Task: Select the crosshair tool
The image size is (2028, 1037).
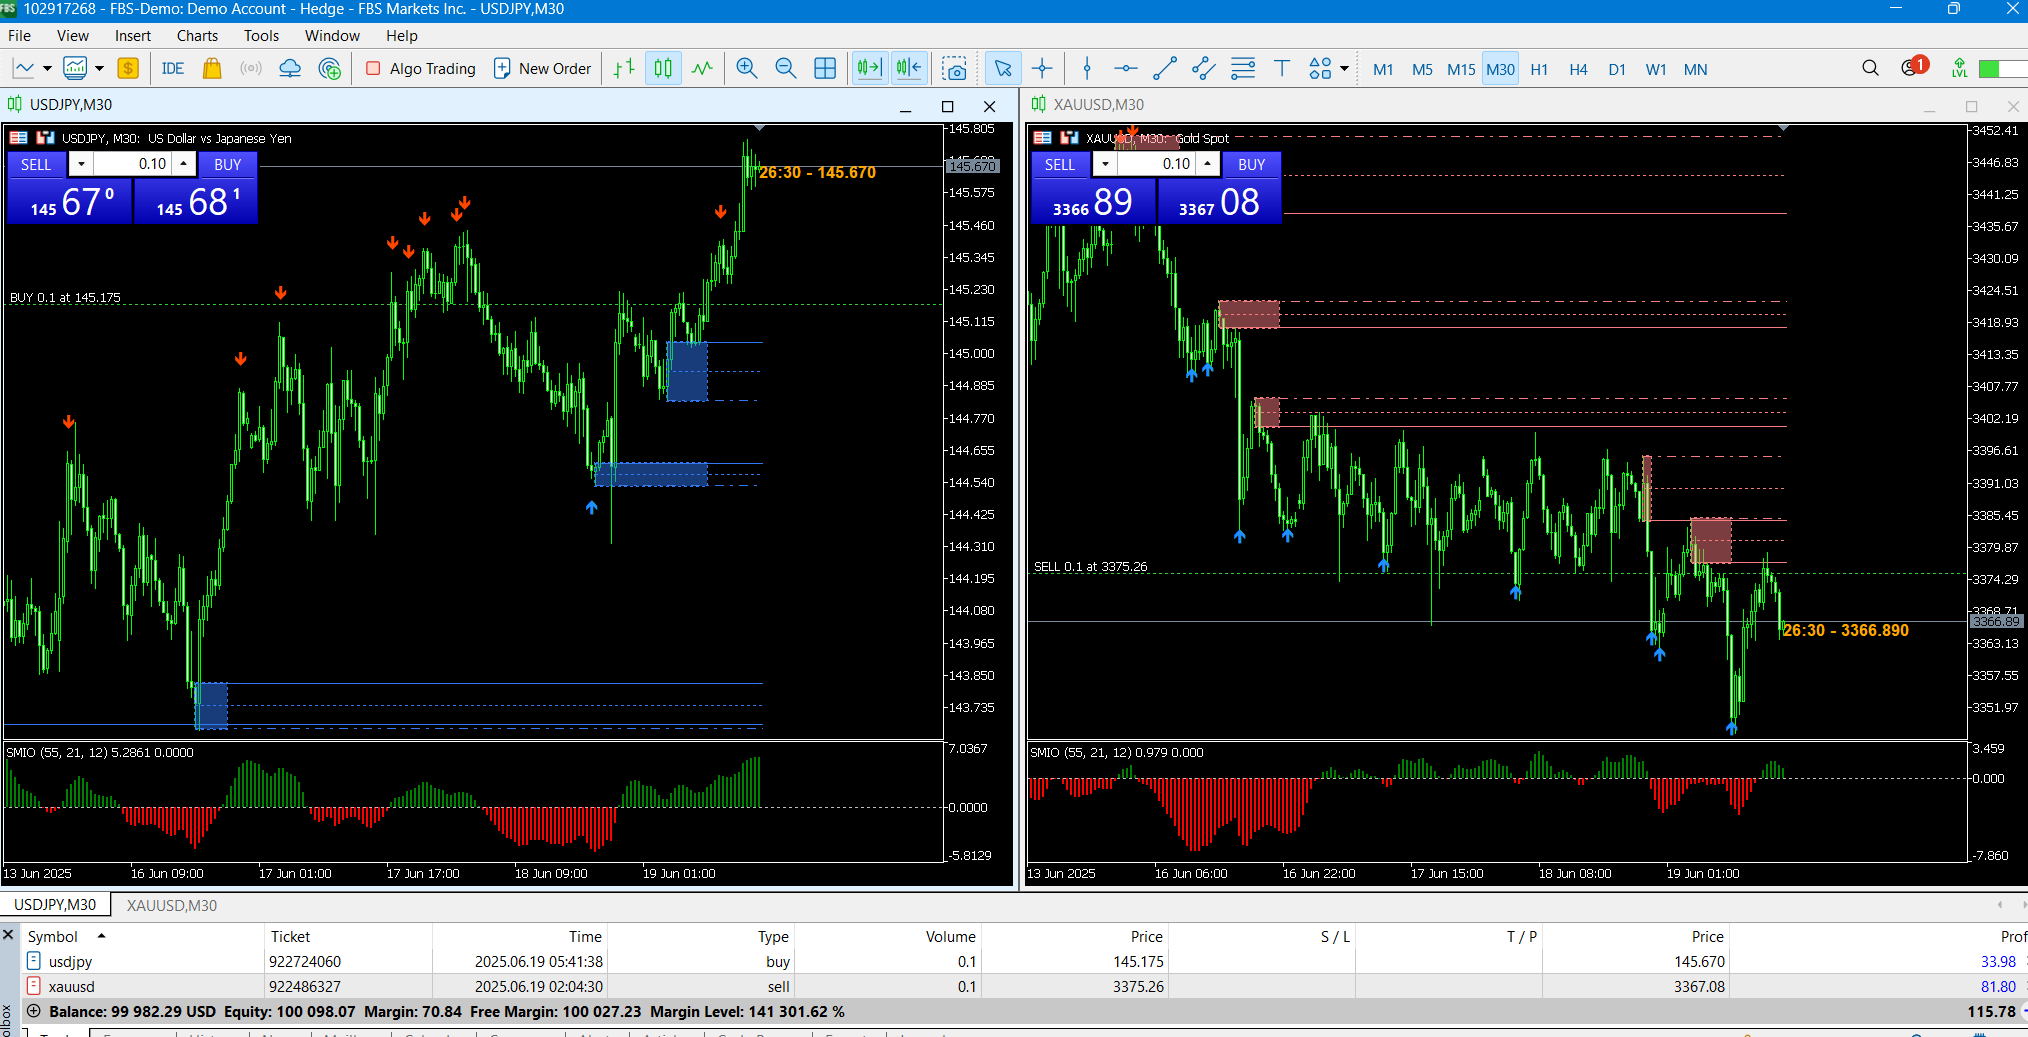Action: [1042, 69]
